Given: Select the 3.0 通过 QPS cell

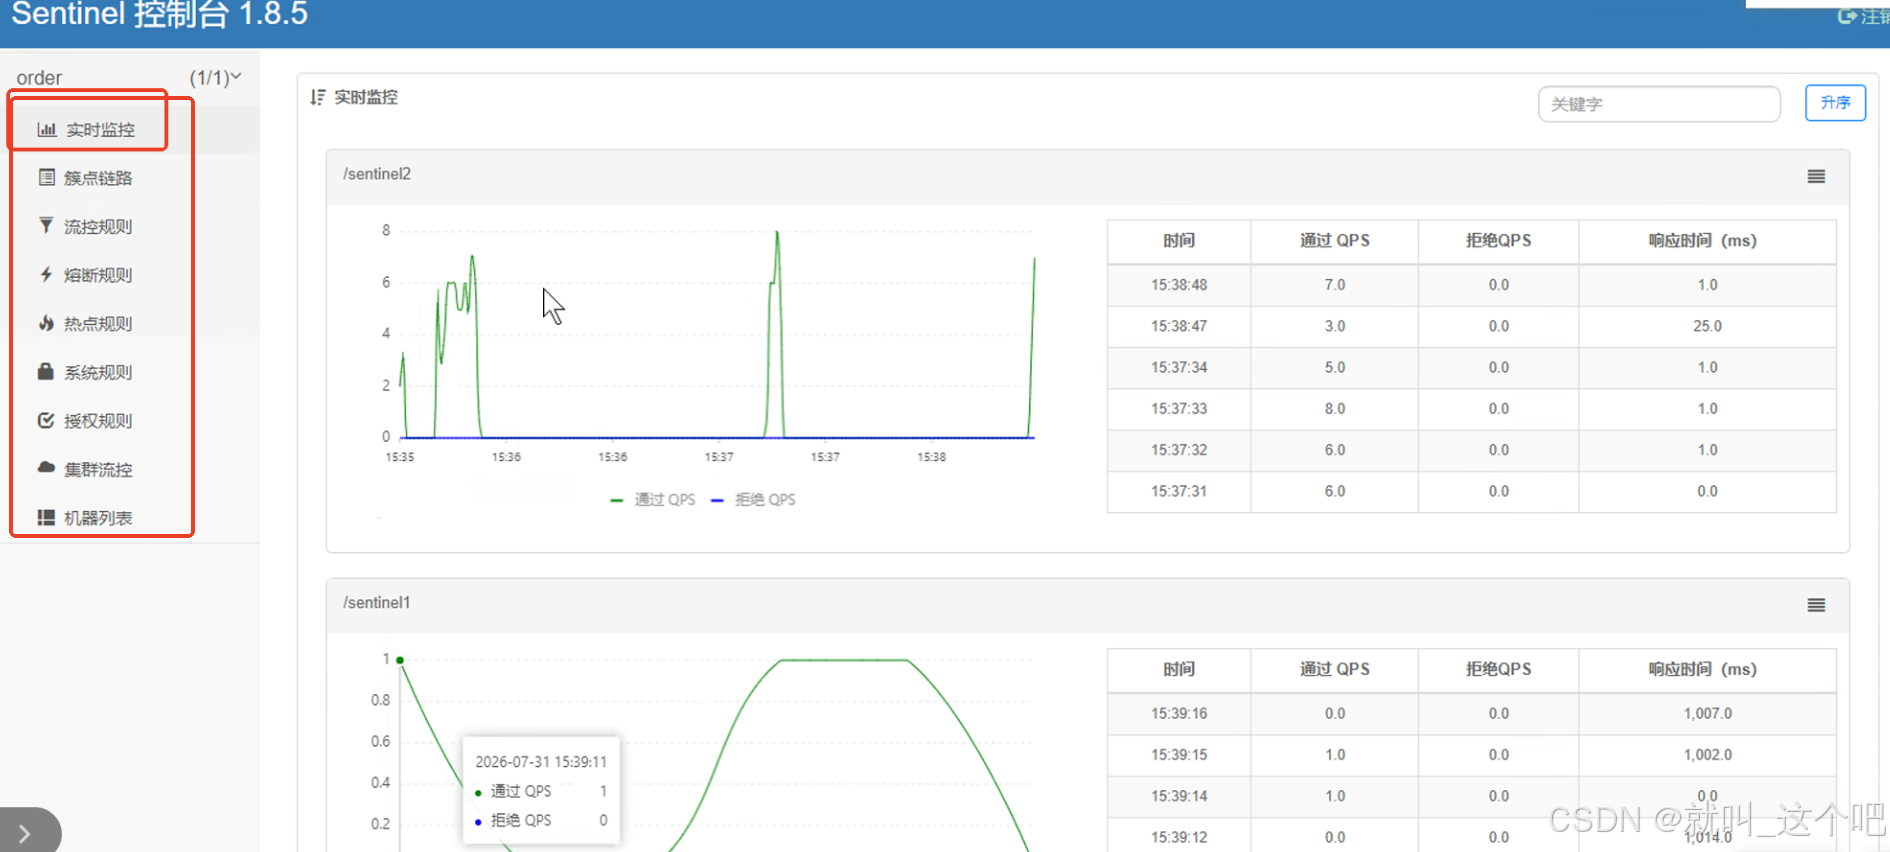Looking at the screenshot, I should pos(1334,326).
